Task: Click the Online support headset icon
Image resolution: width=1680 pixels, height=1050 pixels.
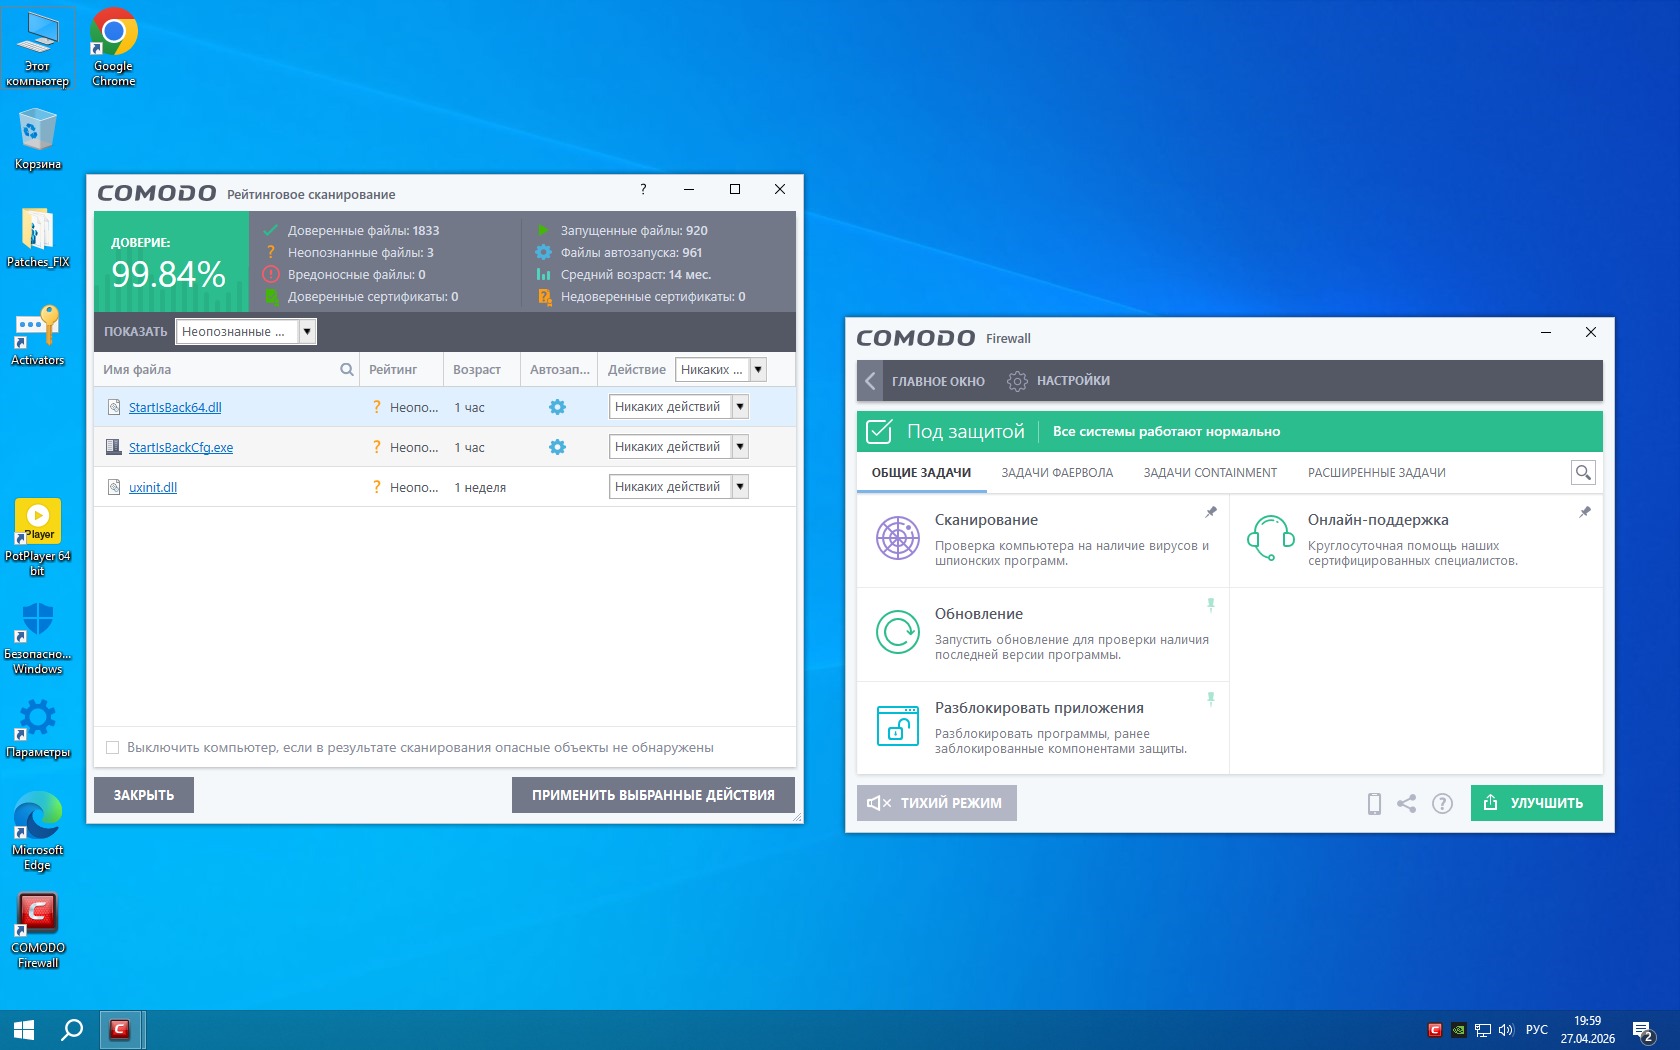Action: click(1270, 538)
